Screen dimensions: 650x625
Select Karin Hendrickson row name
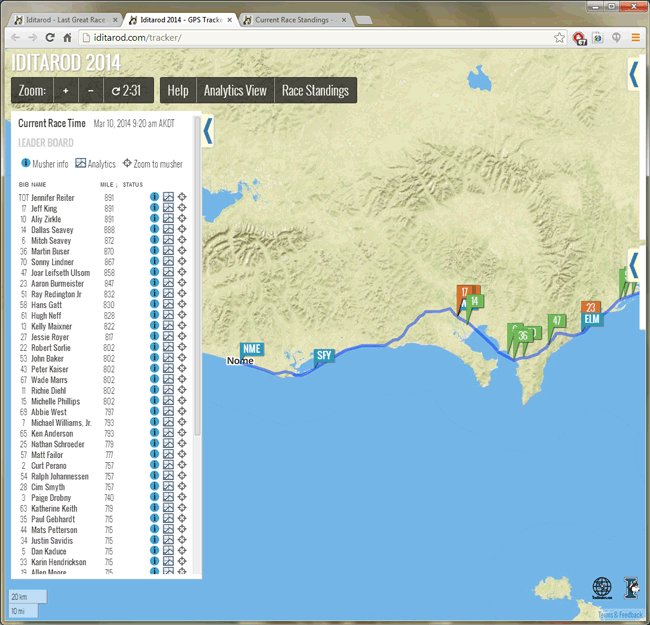[58, 562]
